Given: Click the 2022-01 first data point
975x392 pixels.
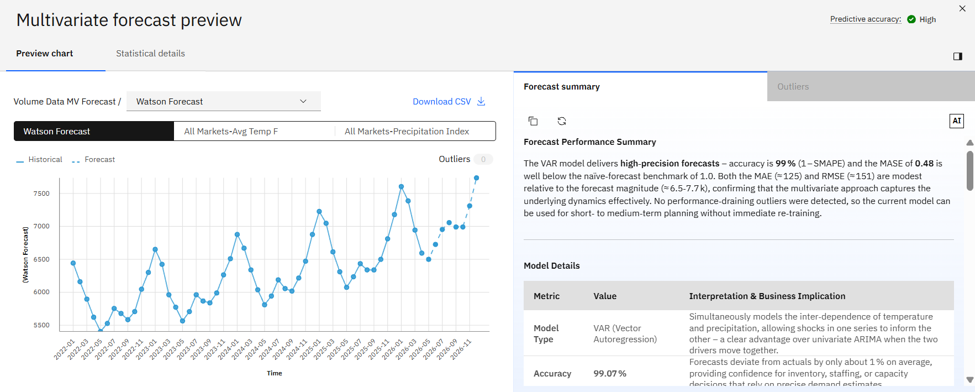Looking at the screenshot, I should pyautogui.click(x=73, y=263).
